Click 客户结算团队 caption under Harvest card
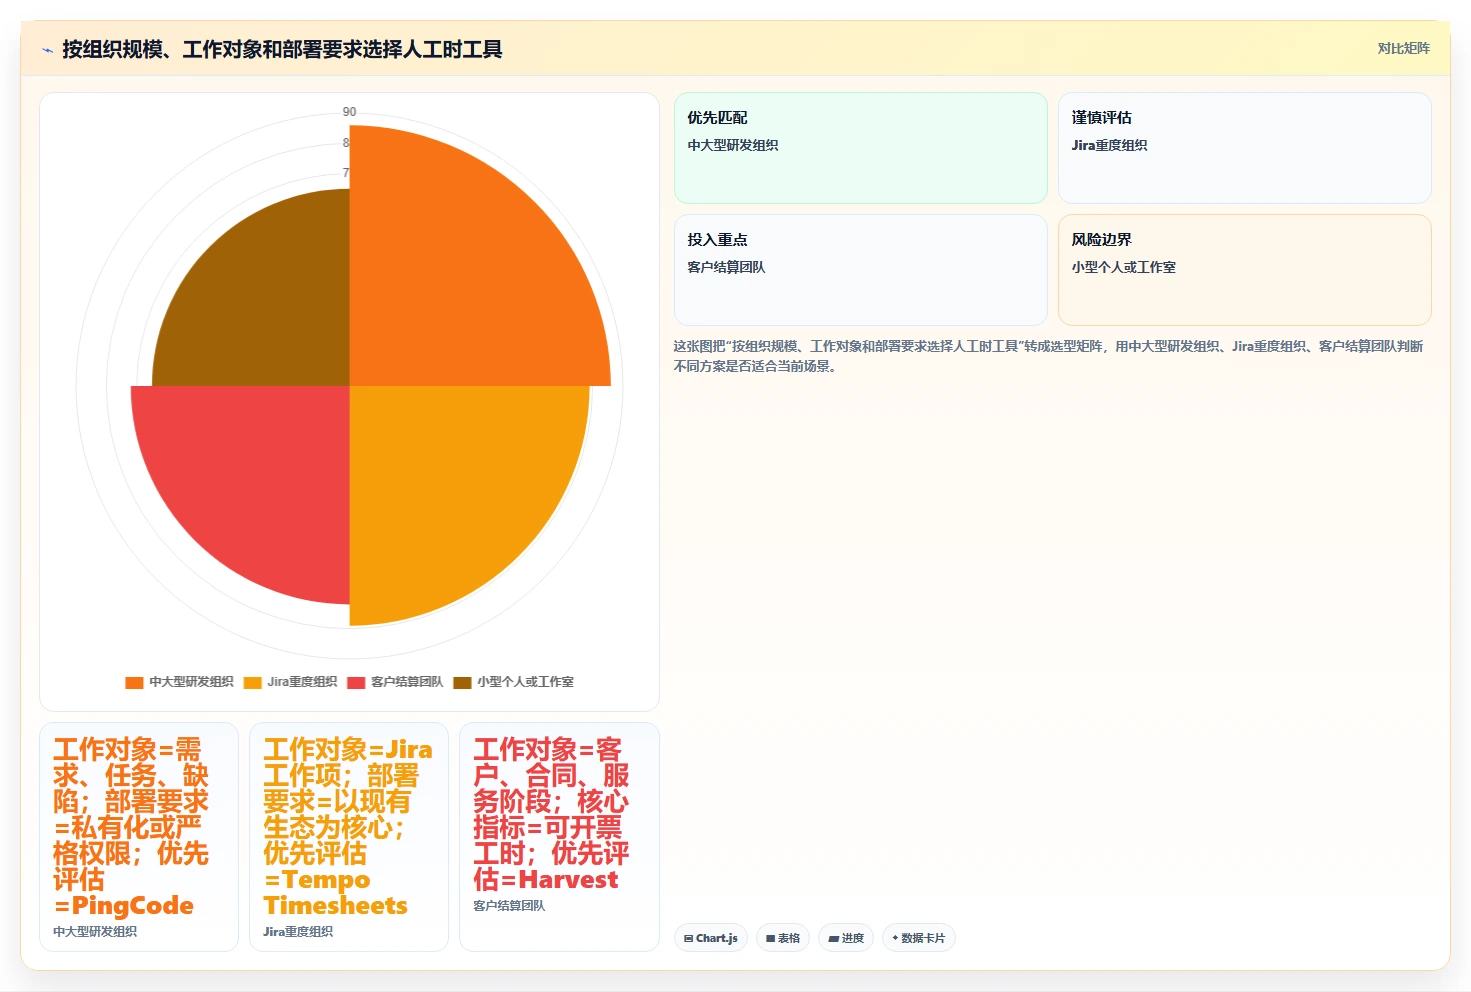This screenshot has width=1471, height=992. tap(509, 906)
